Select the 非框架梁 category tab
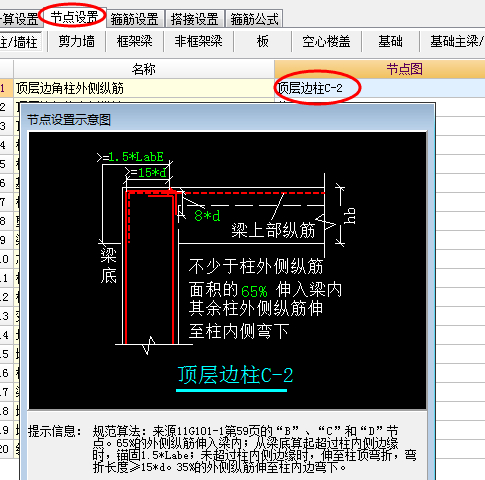Screen dimensions: 485x480 [x=198, y=42]
